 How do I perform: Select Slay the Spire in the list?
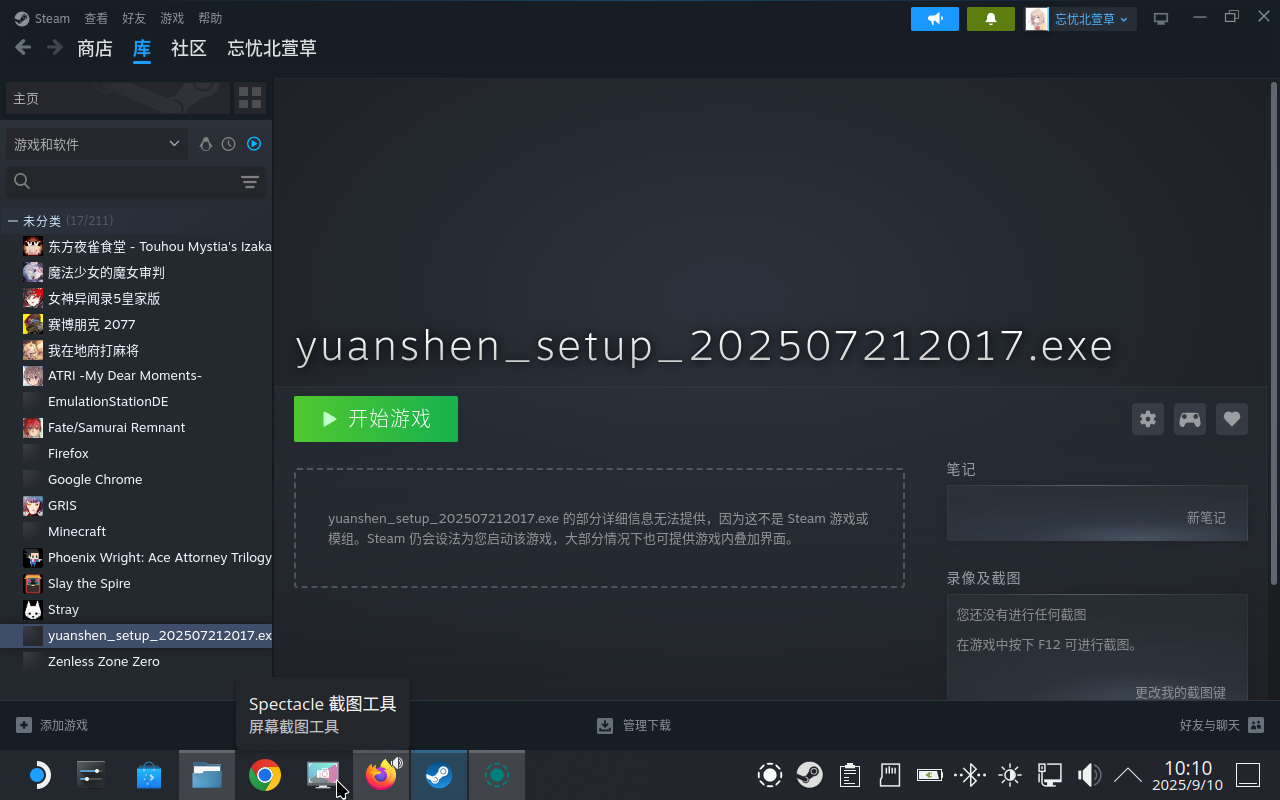(138, 584)
